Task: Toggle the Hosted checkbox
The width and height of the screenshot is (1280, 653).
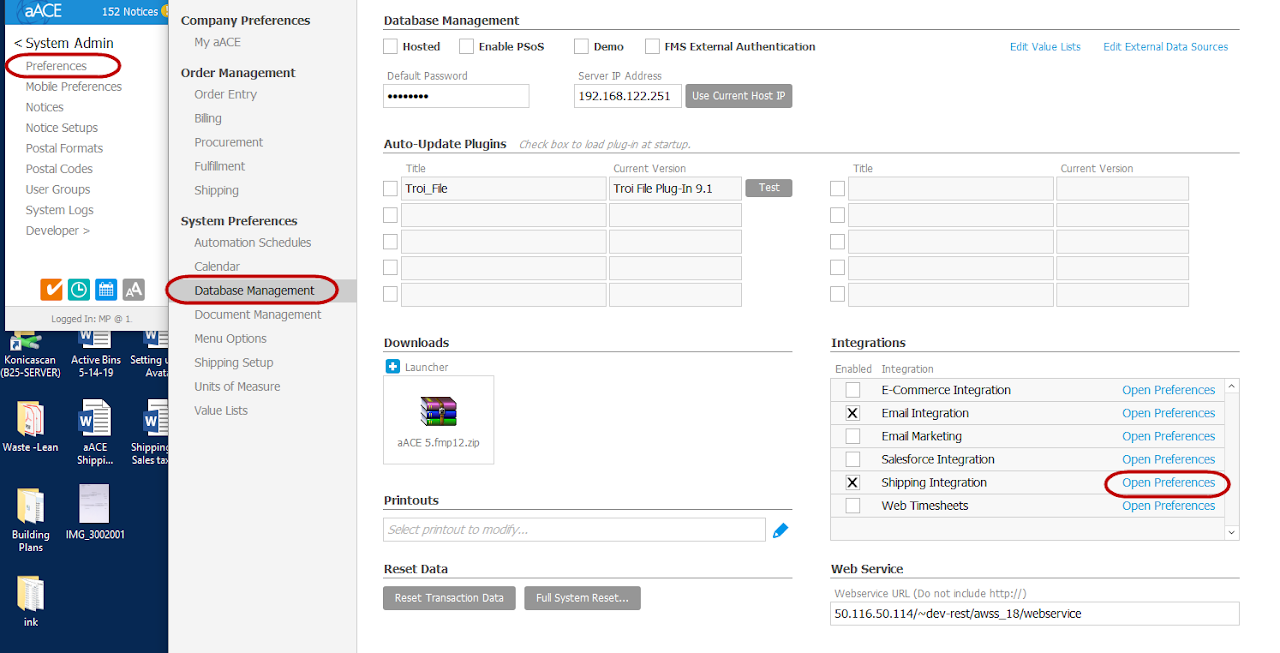Action: (391, 46)
